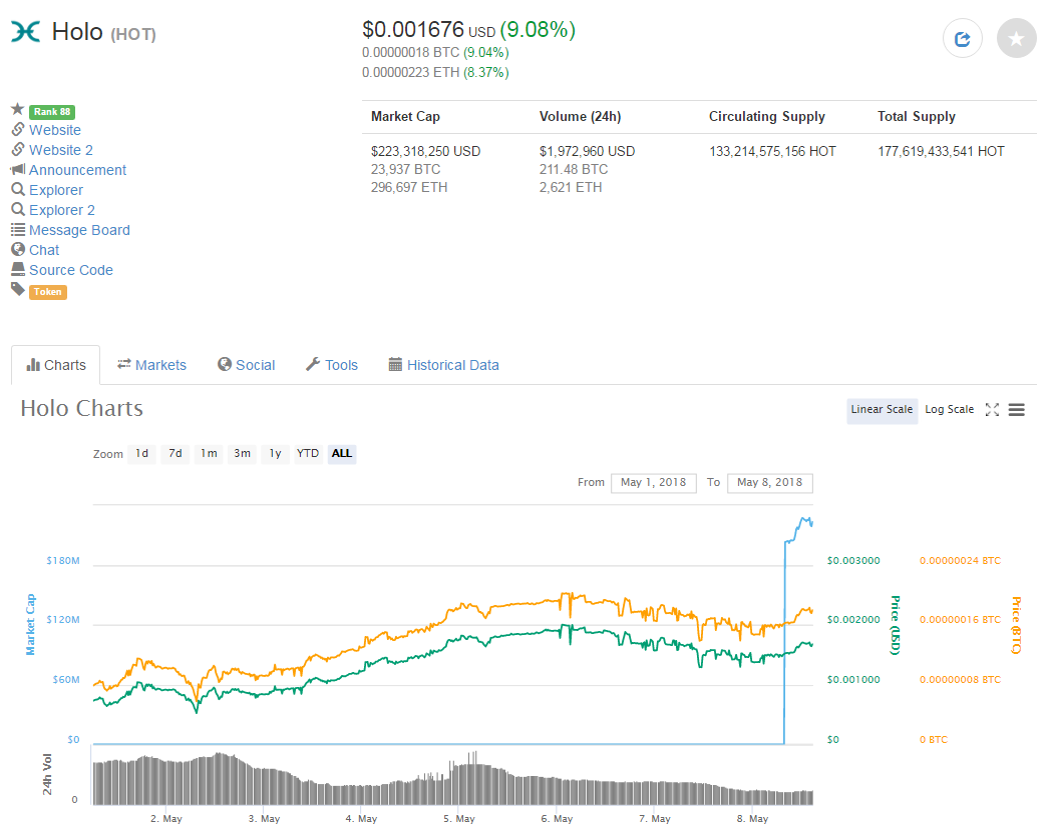Image resolution: width=1050 pixels, height=827 pixels.
Task: Click the bar chart icon on Charts tab
Action: (x=33, y=364)
